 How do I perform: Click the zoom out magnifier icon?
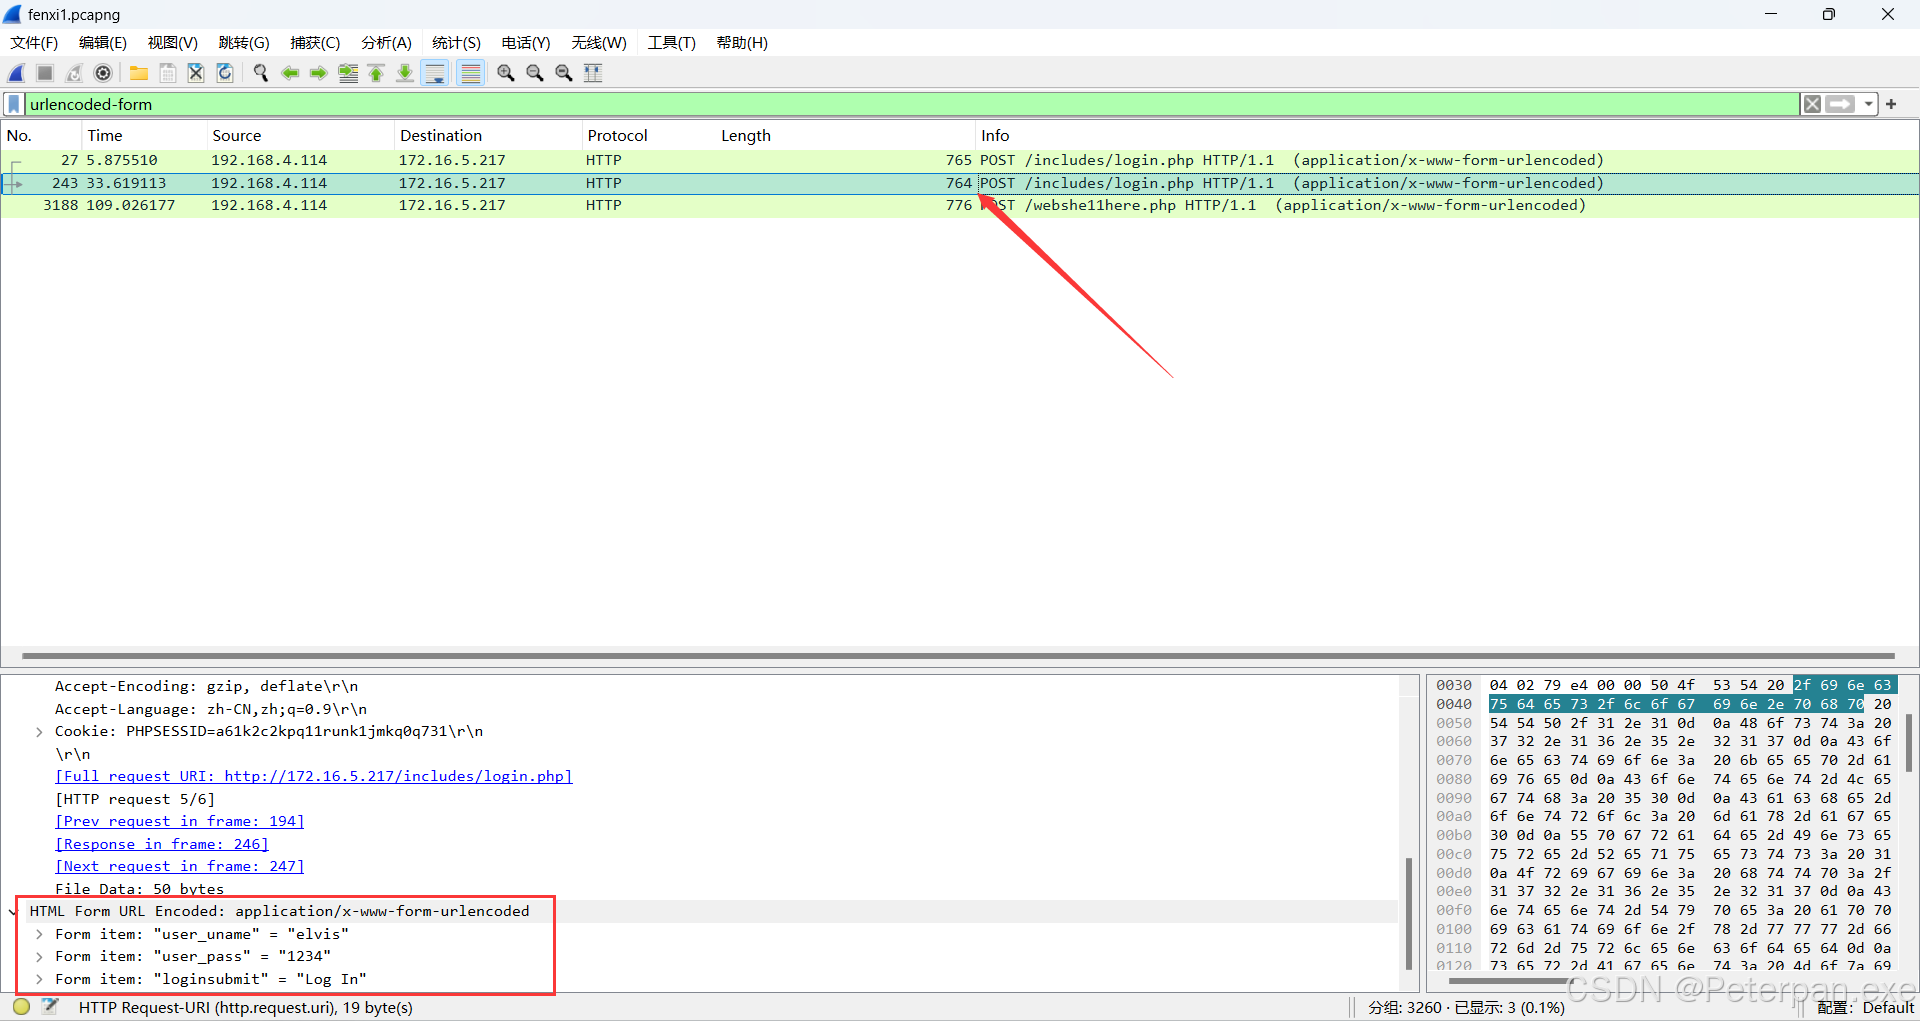[x=535, y=73]
